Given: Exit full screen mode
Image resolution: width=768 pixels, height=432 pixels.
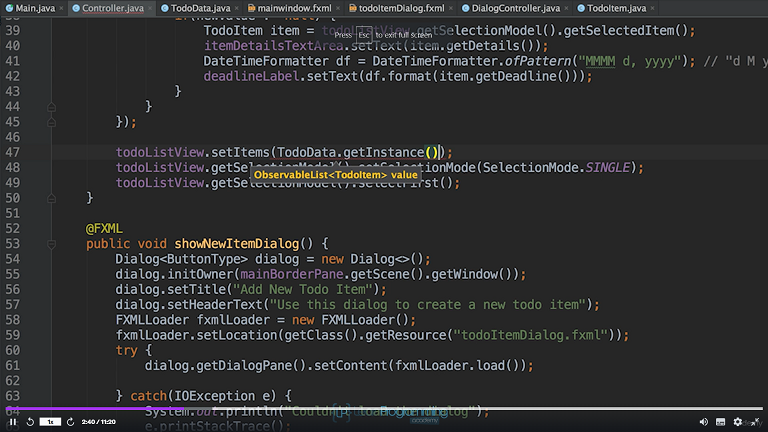Looking at the screenshot, I should coord(755,422).
